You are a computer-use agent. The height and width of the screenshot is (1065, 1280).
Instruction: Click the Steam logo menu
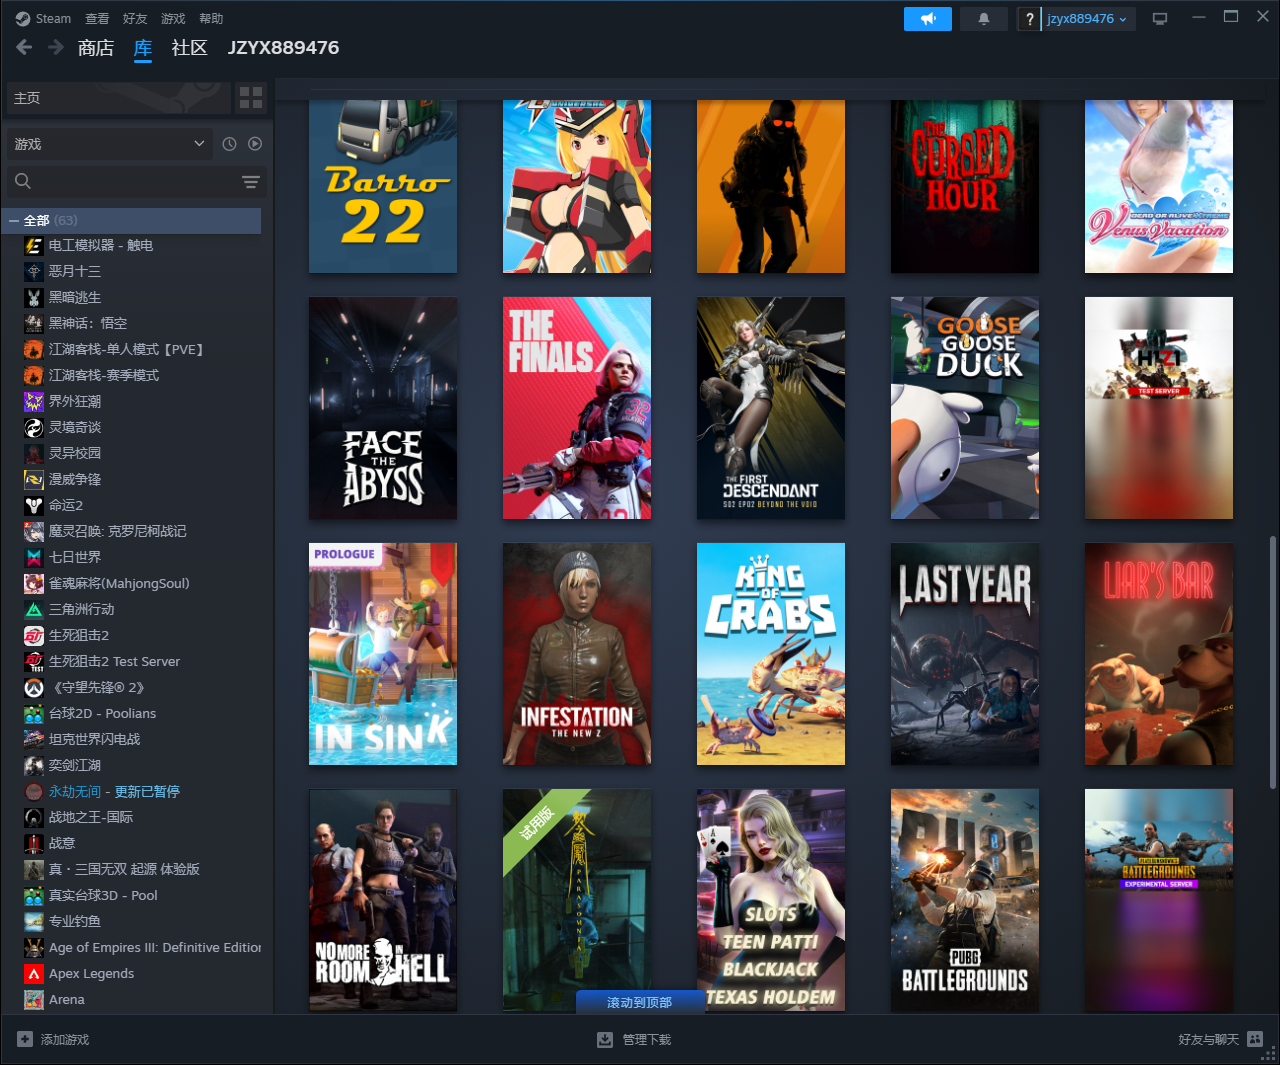coord(43,18)
